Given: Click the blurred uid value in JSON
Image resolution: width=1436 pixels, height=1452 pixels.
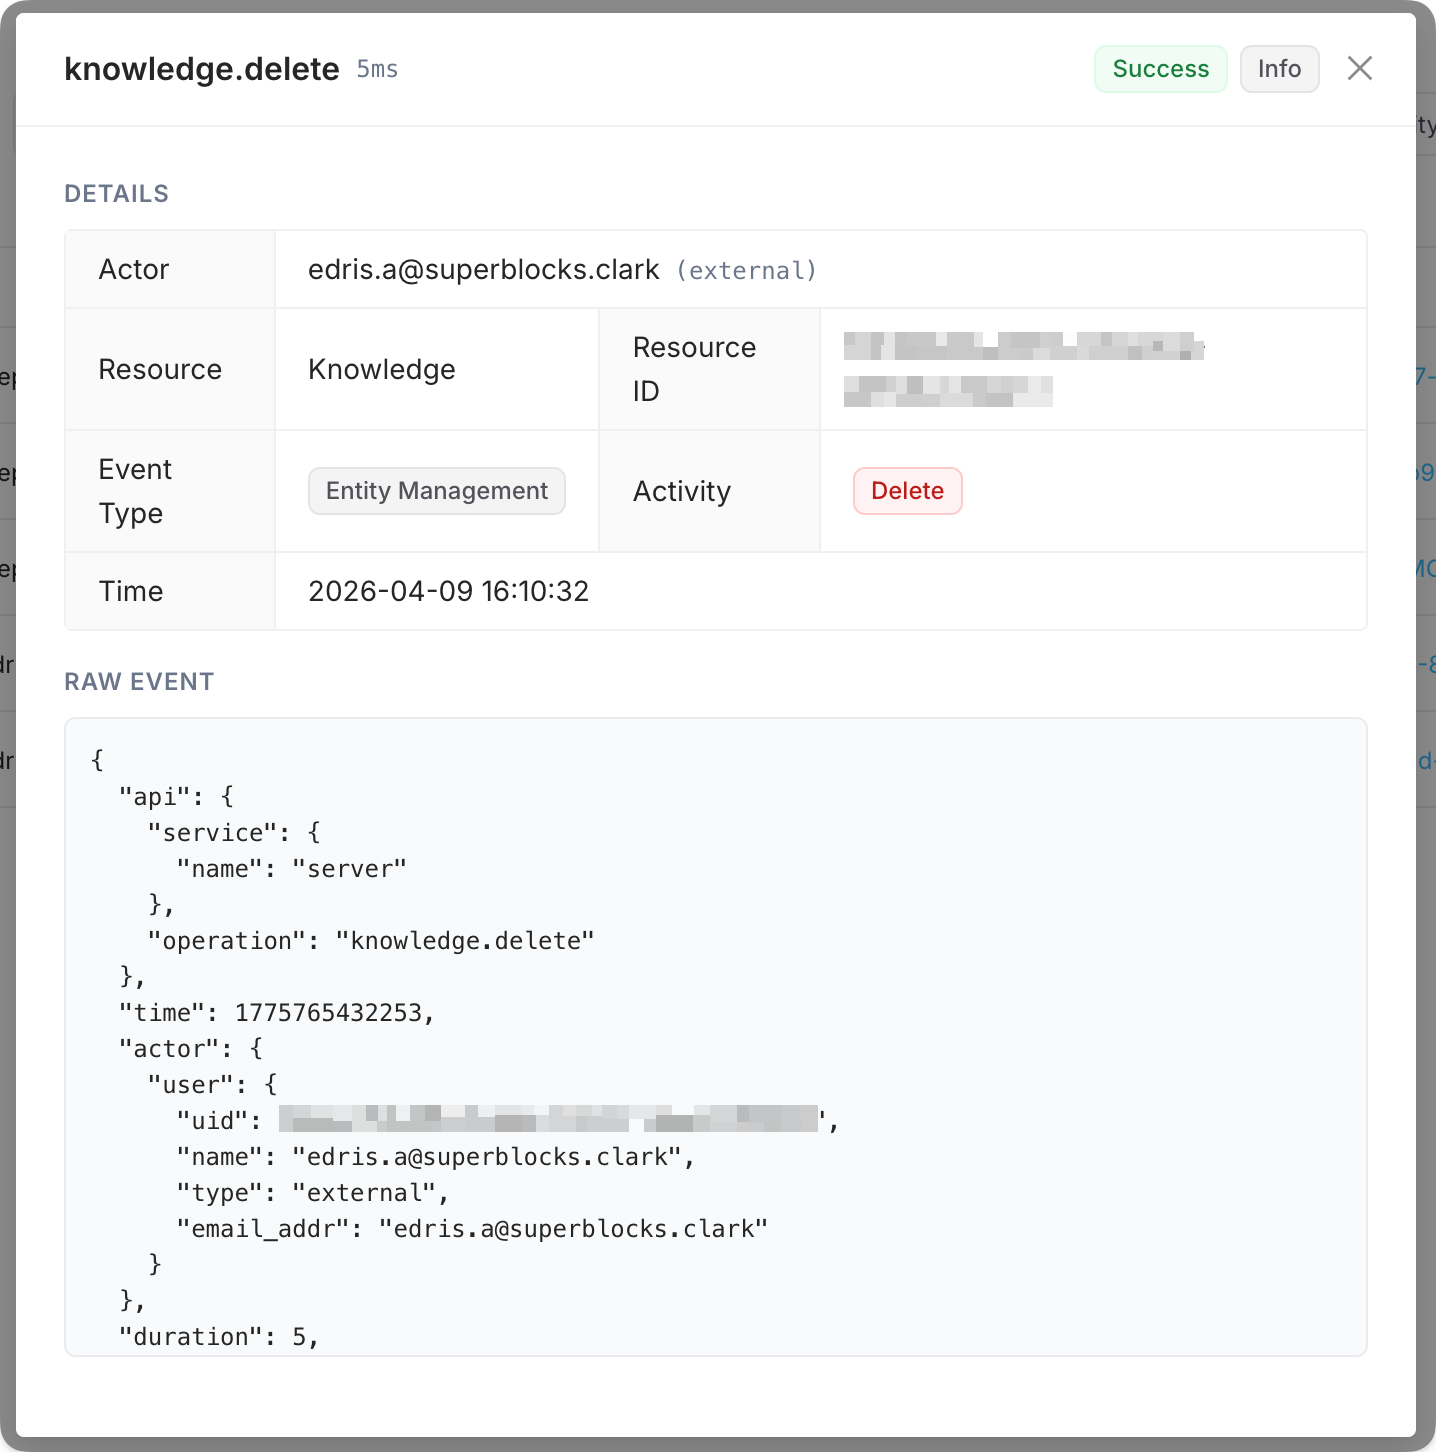Looking at the screenshot, I should [548, 1119].
